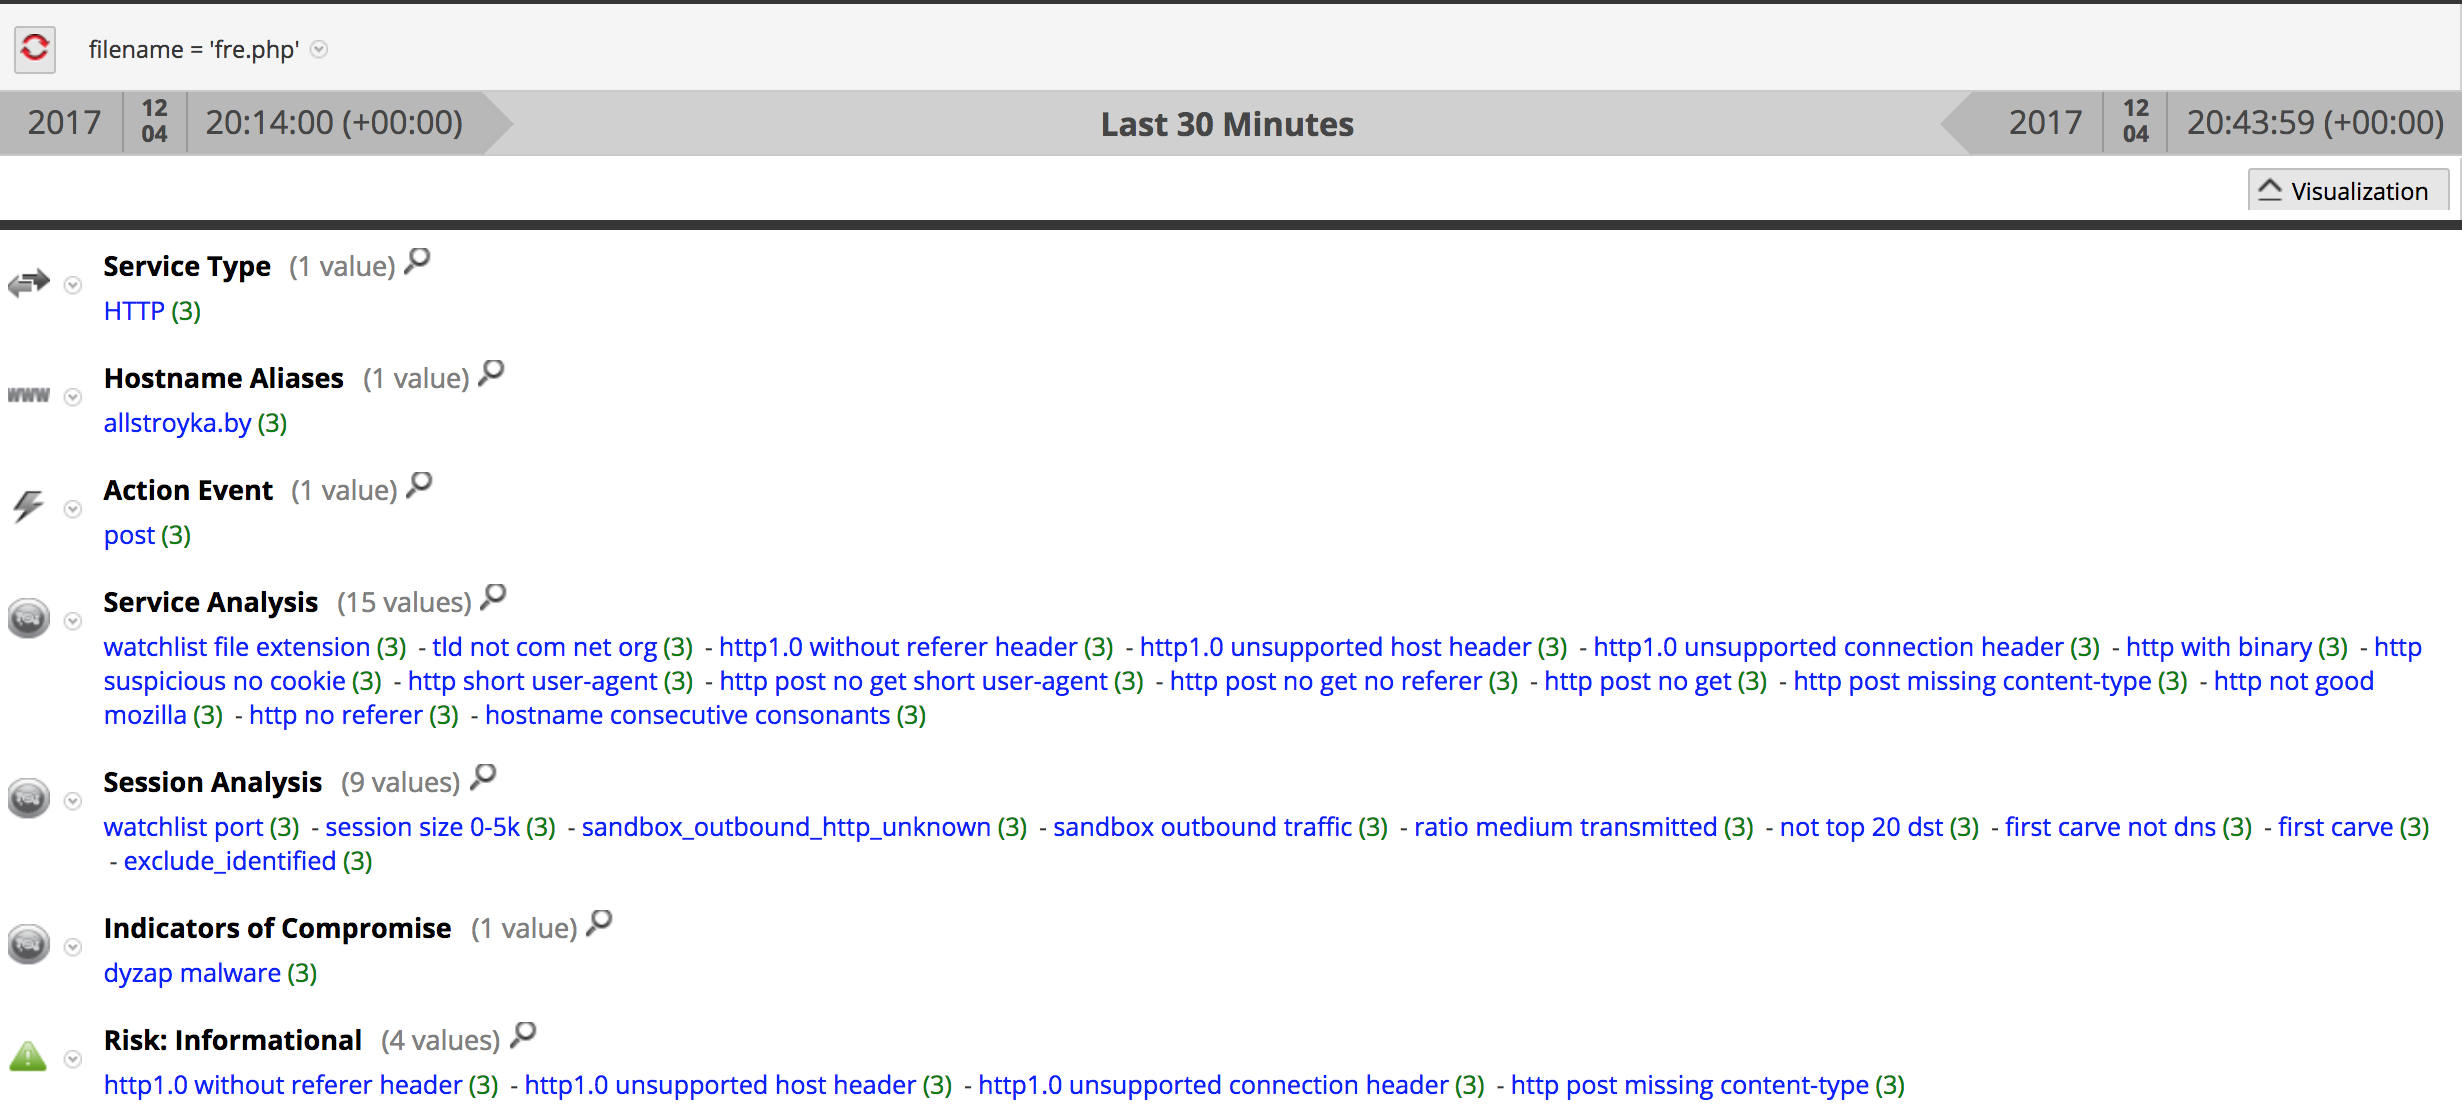
Task: Expand the chevron beside Action Event
Action: click(x=72, y=509)
